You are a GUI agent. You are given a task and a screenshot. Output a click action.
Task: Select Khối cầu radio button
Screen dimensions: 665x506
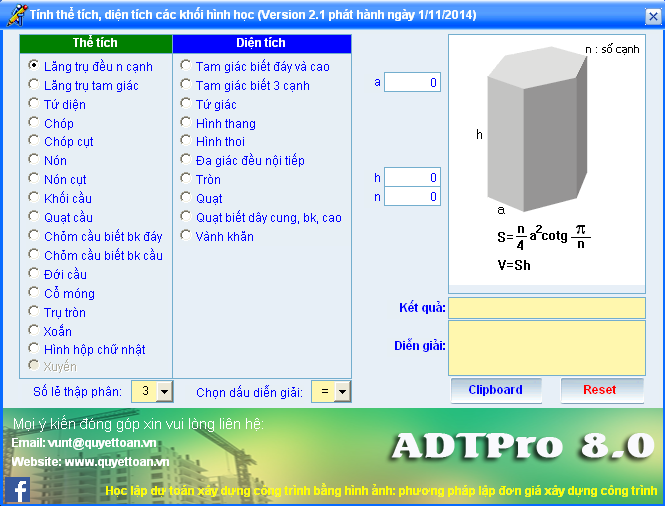tap(35, 199)
